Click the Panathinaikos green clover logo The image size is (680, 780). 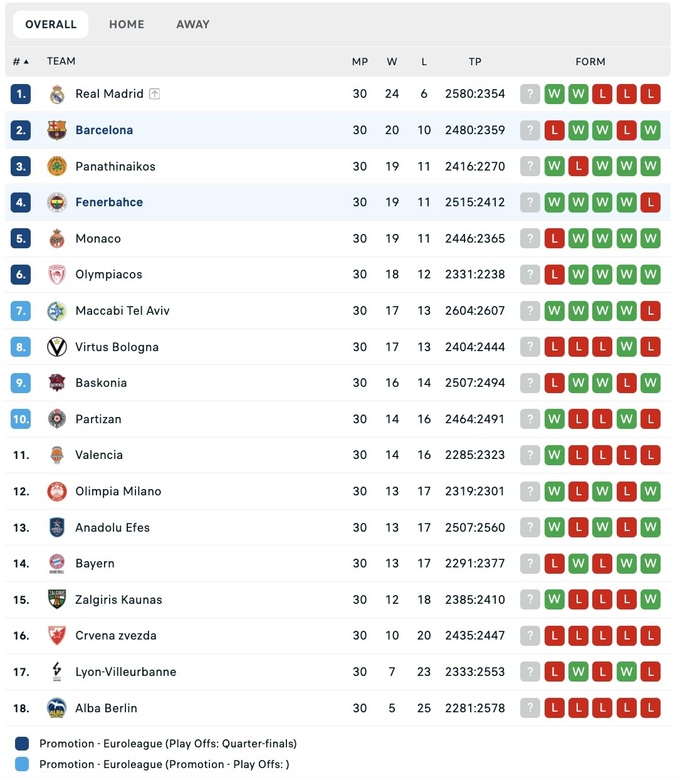click(x=57, y=166)
